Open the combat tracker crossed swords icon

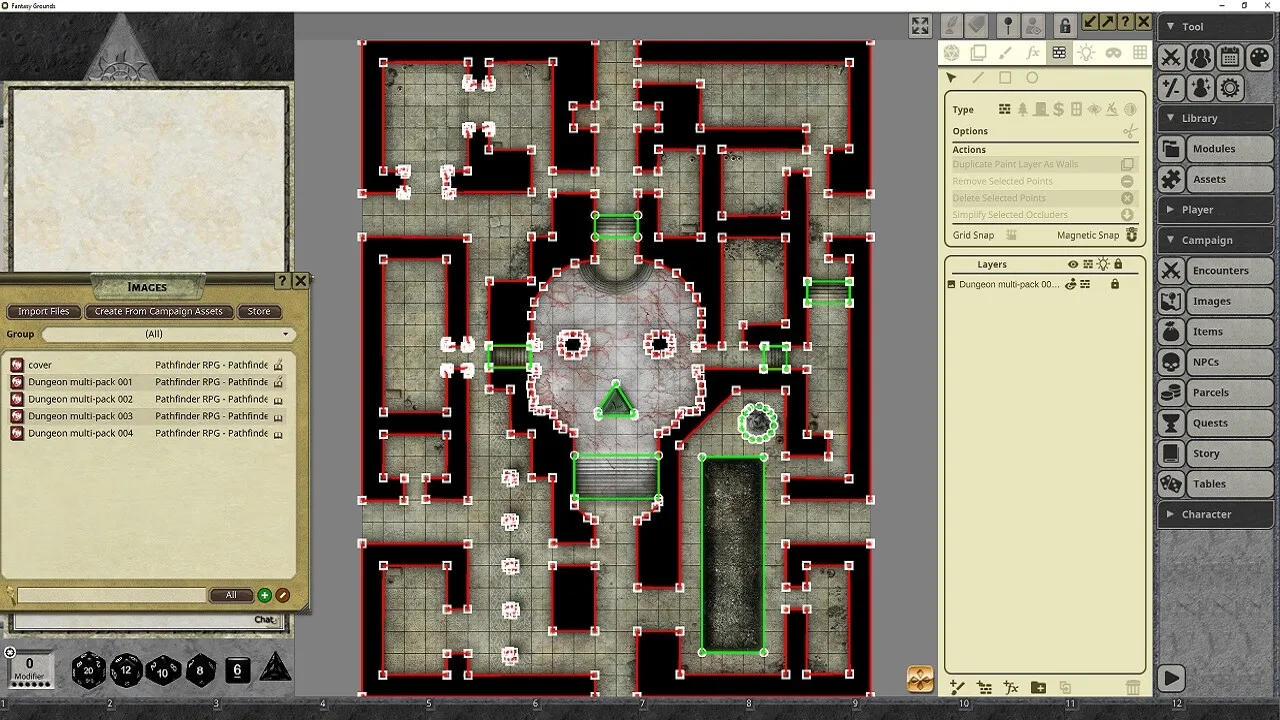coord(1171,58)
